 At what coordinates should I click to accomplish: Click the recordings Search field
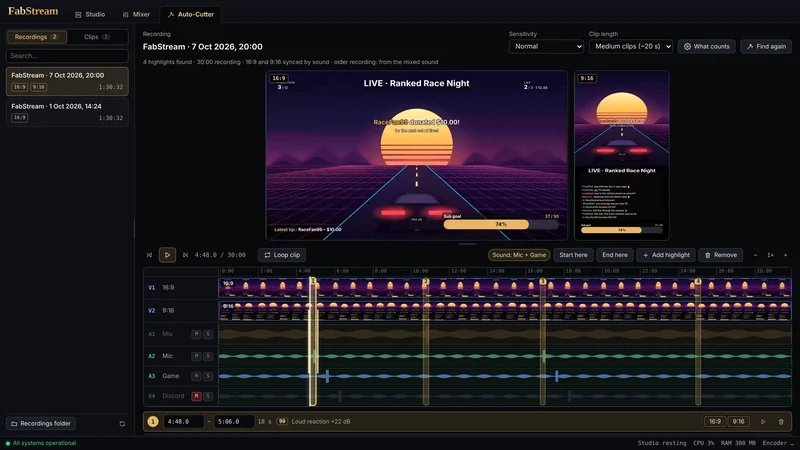click(x=67, y=56)
